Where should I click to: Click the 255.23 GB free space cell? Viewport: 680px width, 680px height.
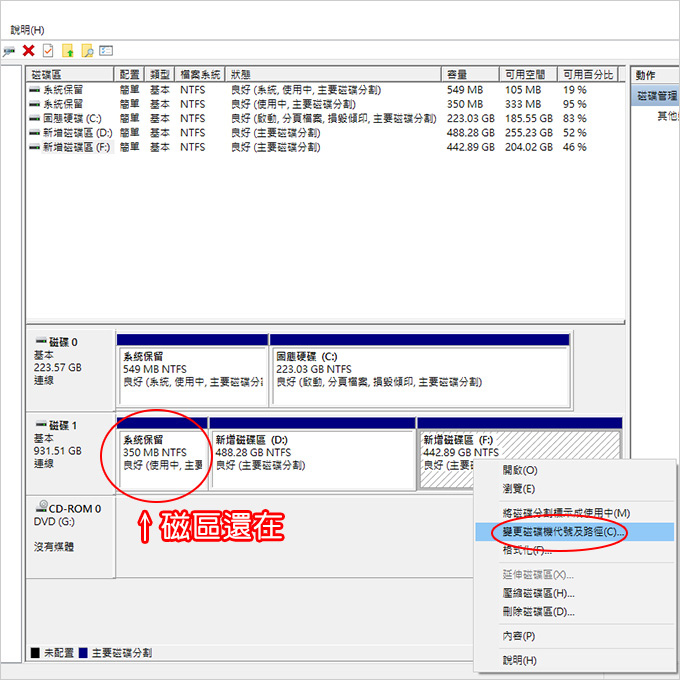pos(529,133)
